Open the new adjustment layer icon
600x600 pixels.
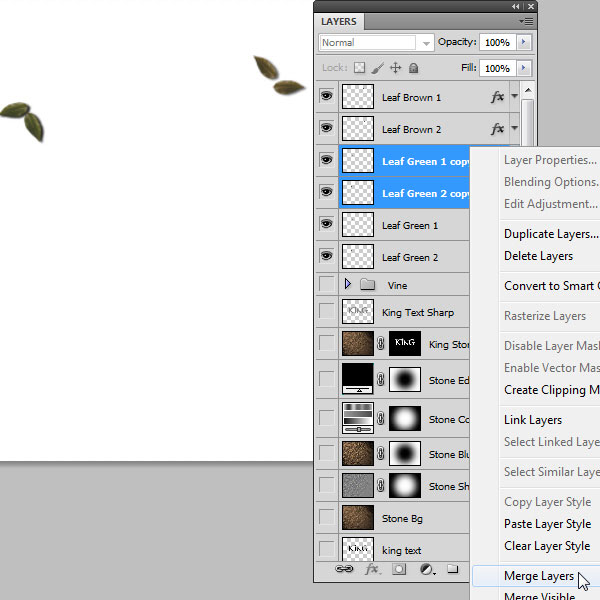click(x=427, y=569)
